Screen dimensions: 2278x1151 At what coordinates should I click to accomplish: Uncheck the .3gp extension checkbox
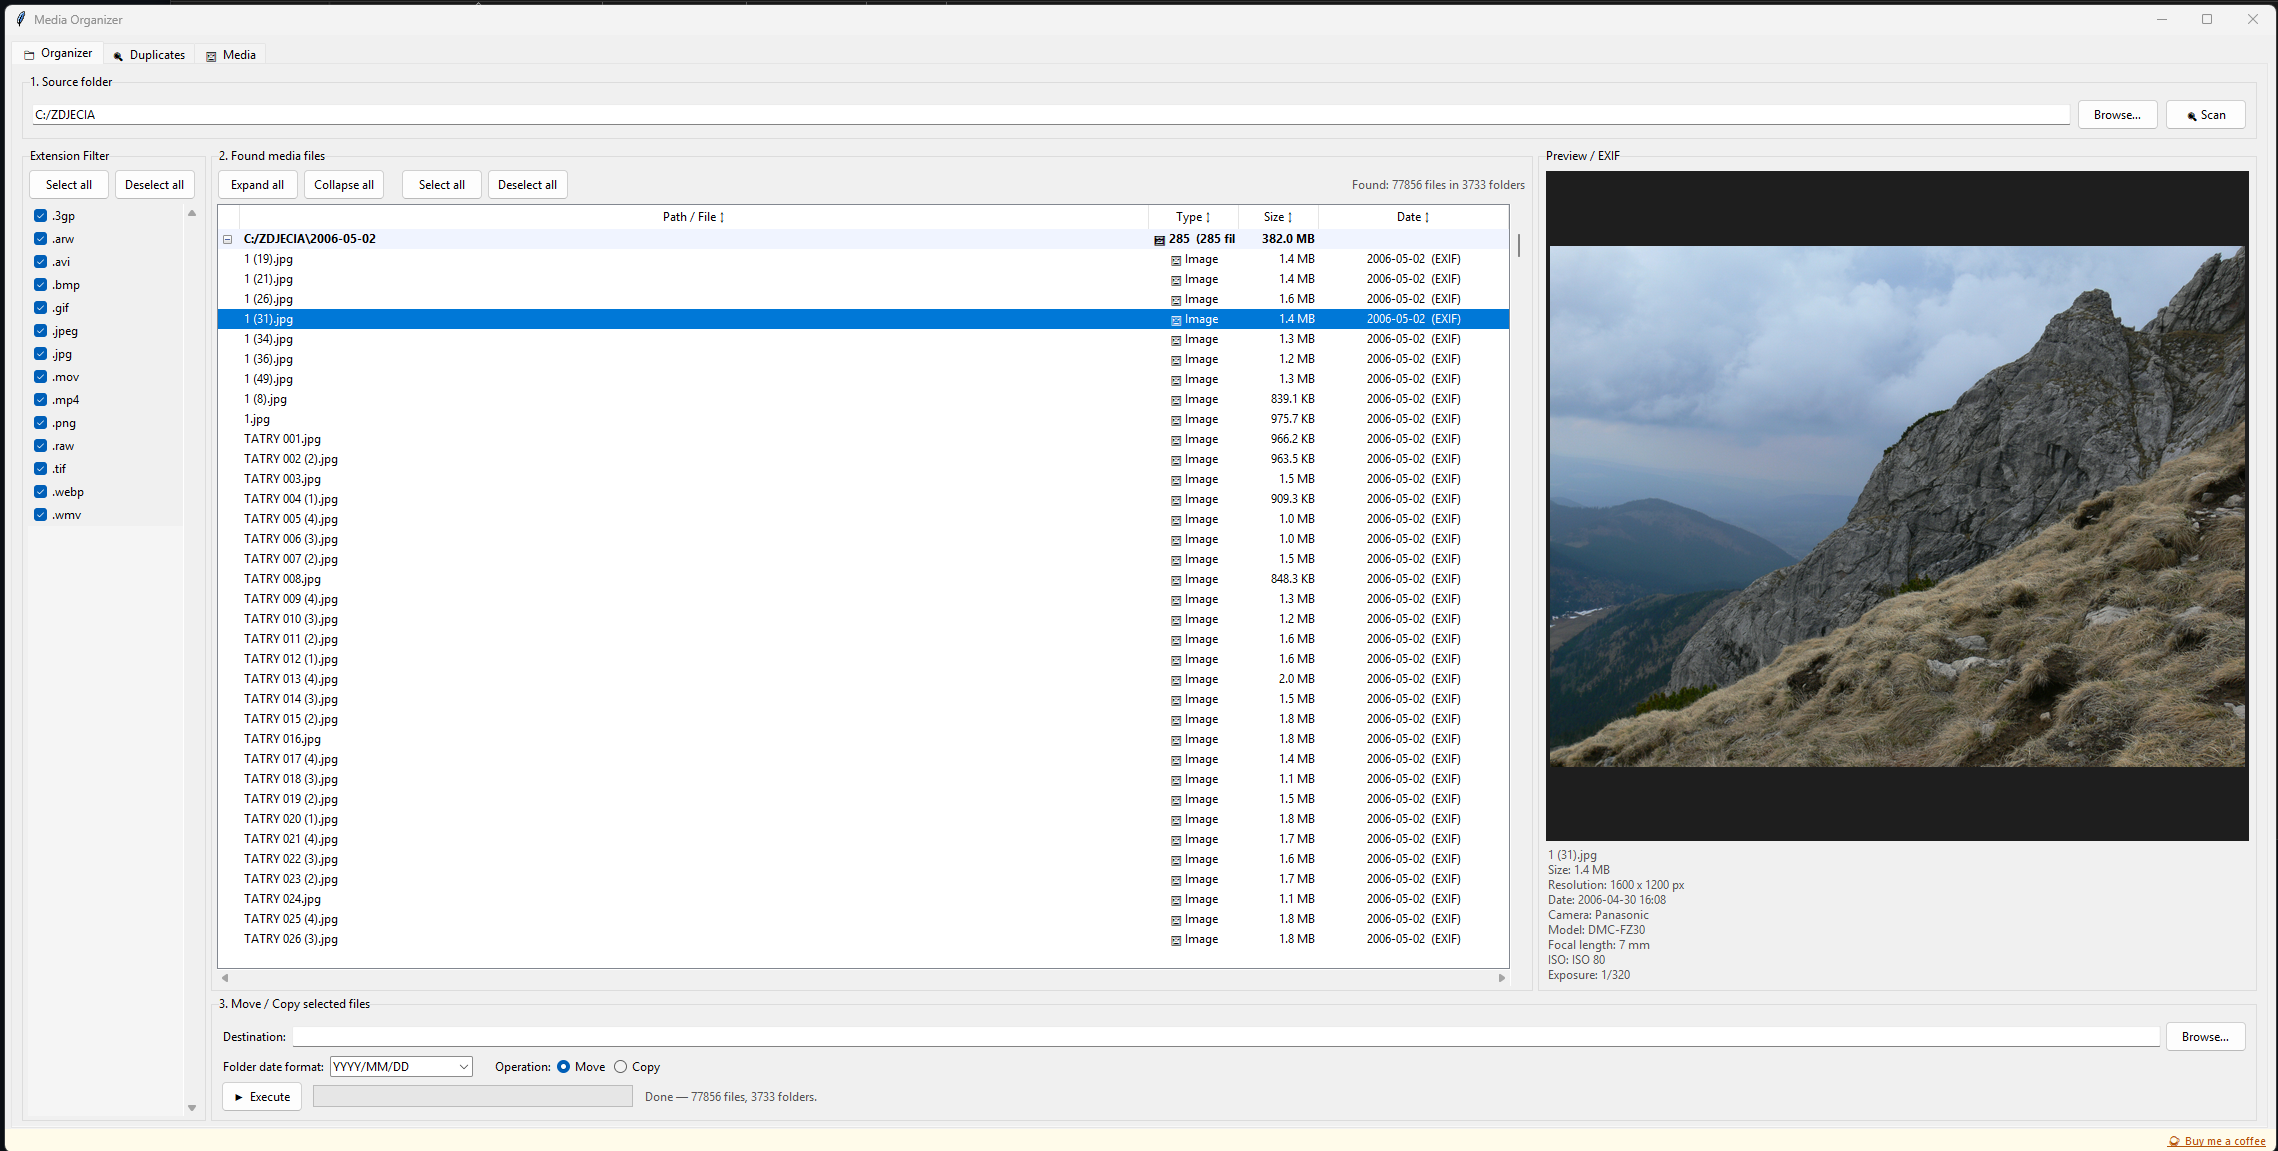click(x=41, y=216)
